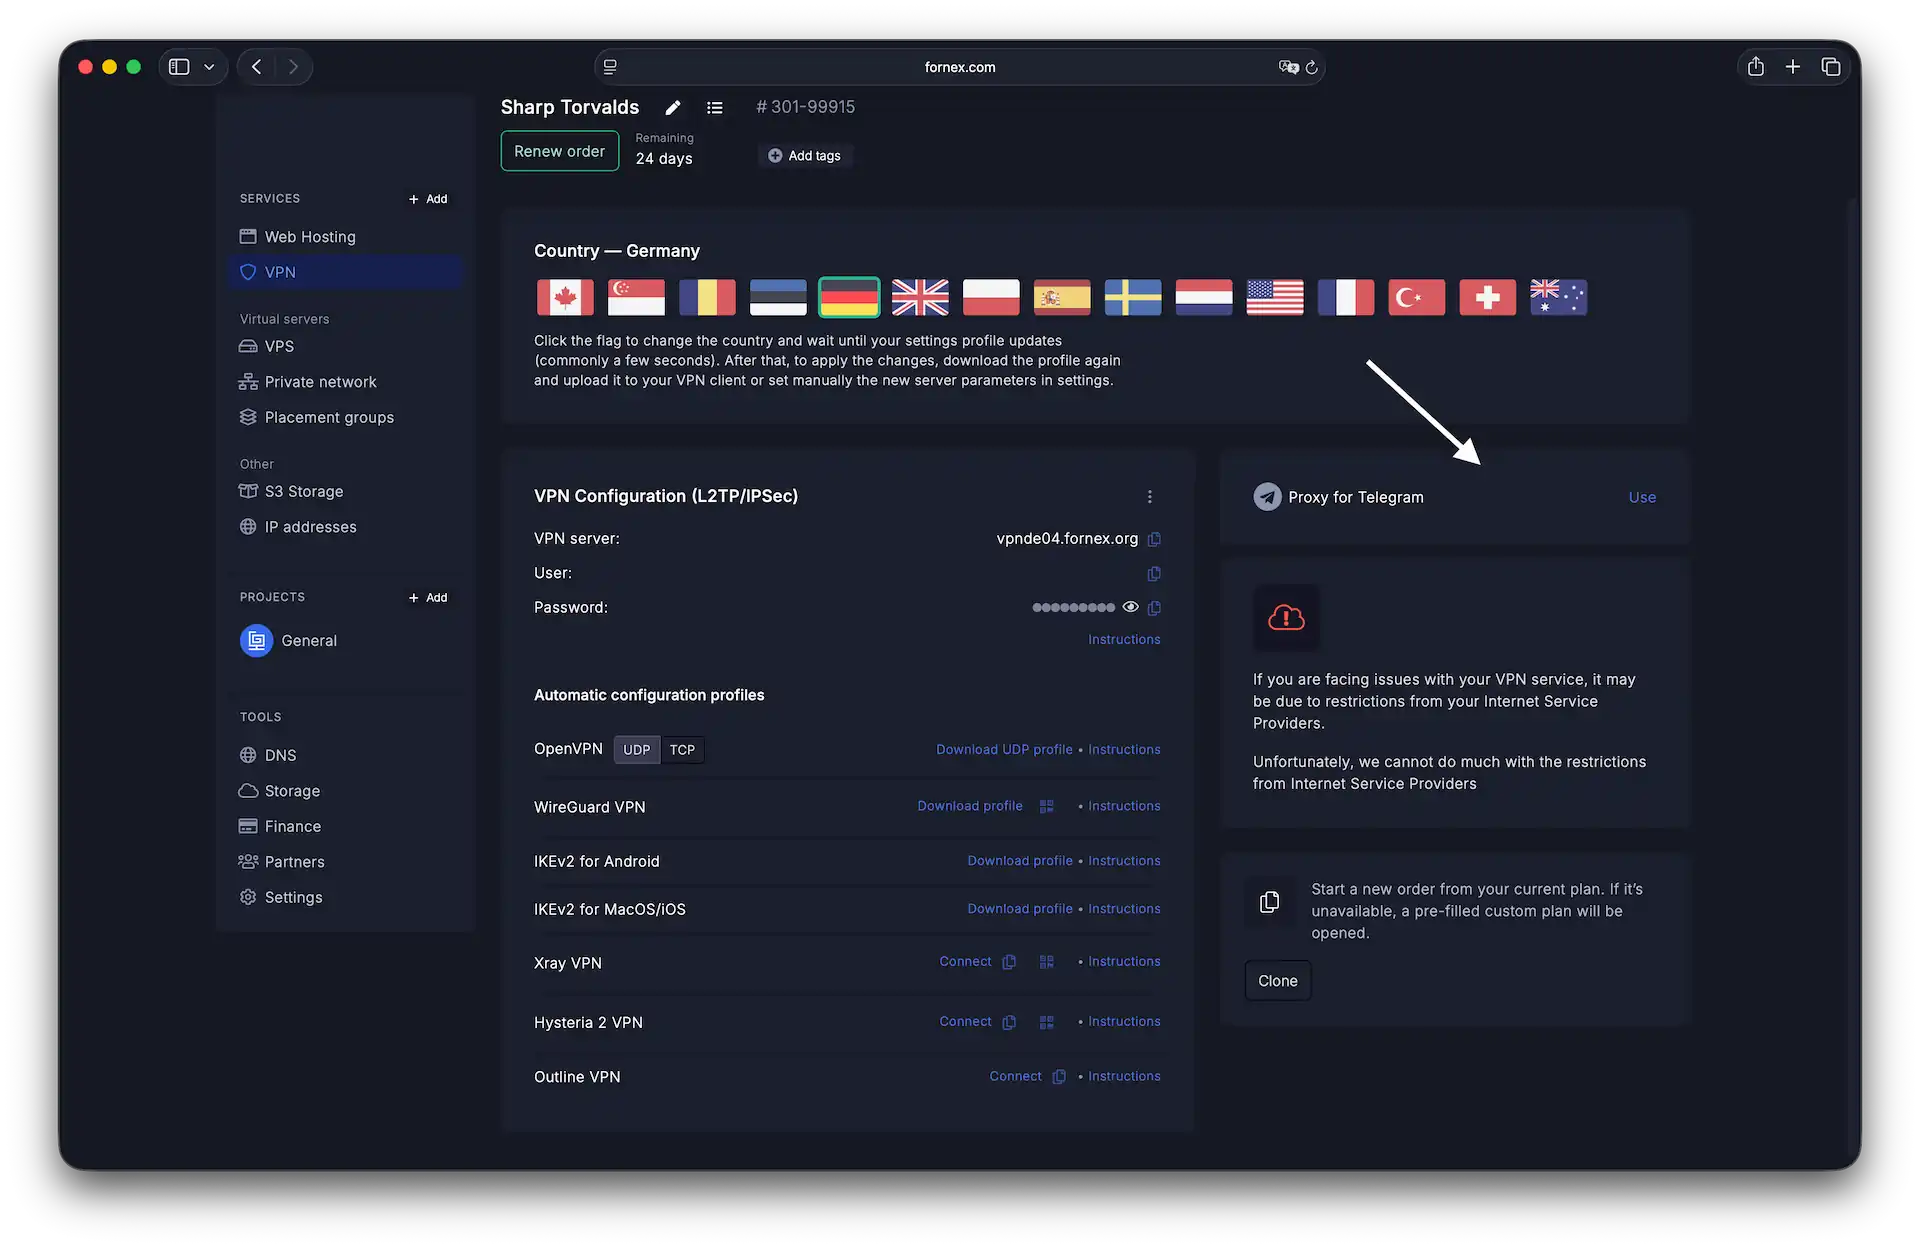Open VPS in sidebar

click(345, 346)
